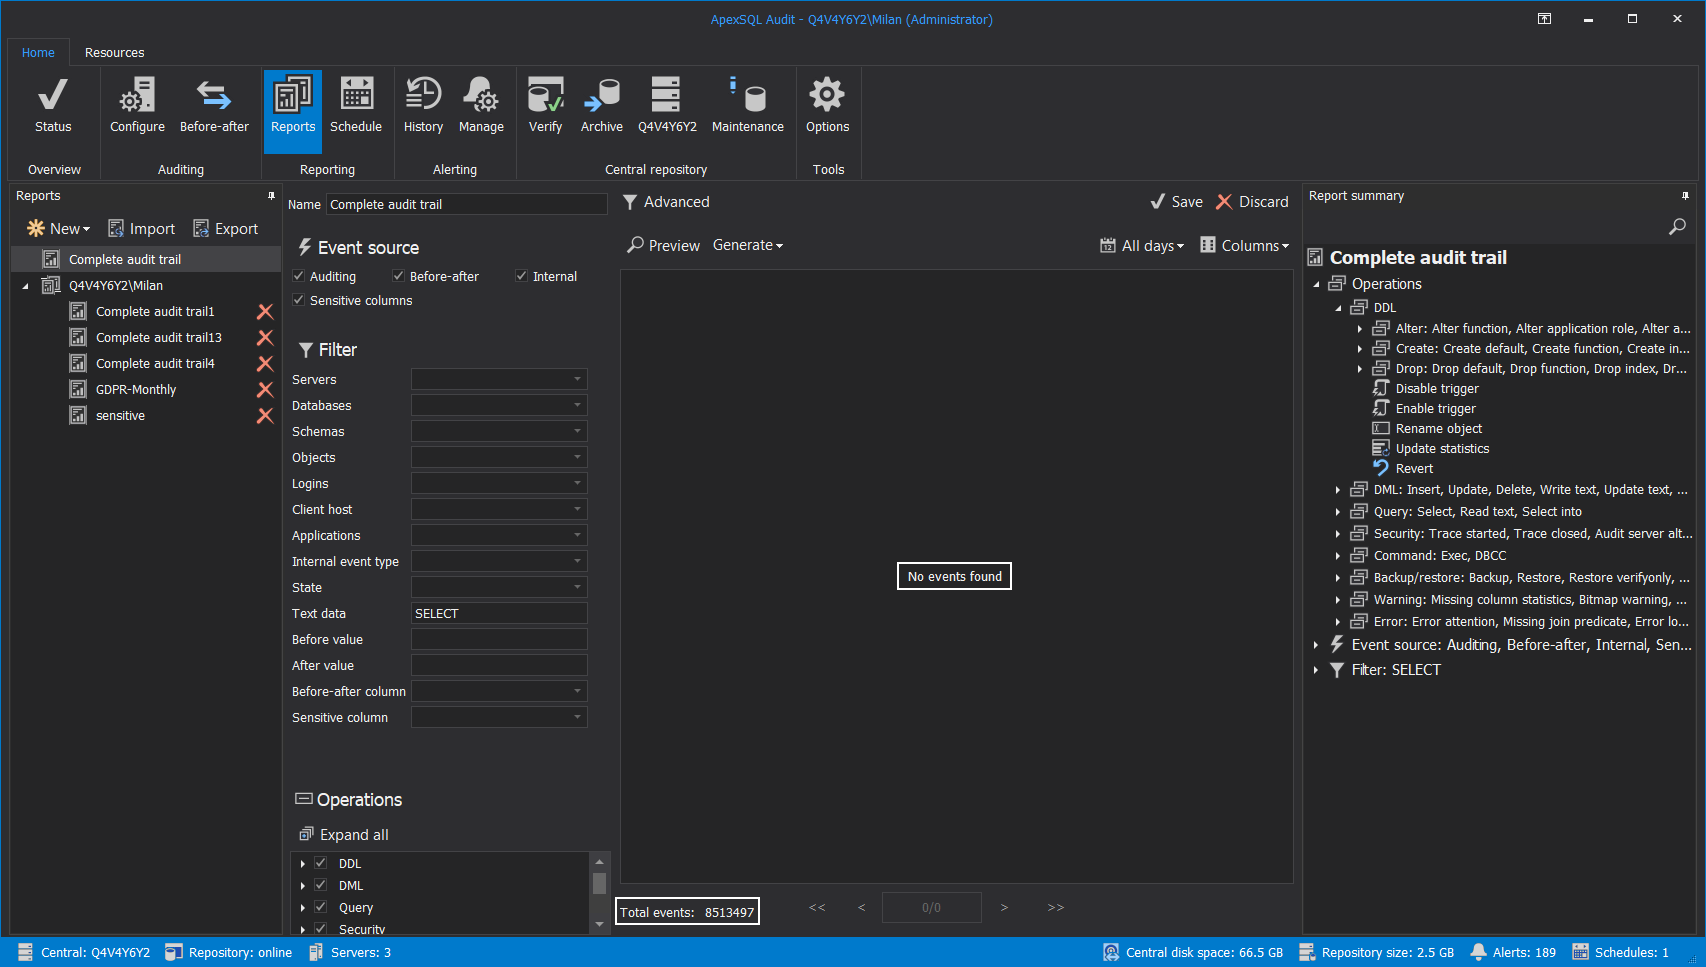This screenshot has width=1706, height=967.
Task: Click the operations list scrollbar thumb
Action: [600, 883]
